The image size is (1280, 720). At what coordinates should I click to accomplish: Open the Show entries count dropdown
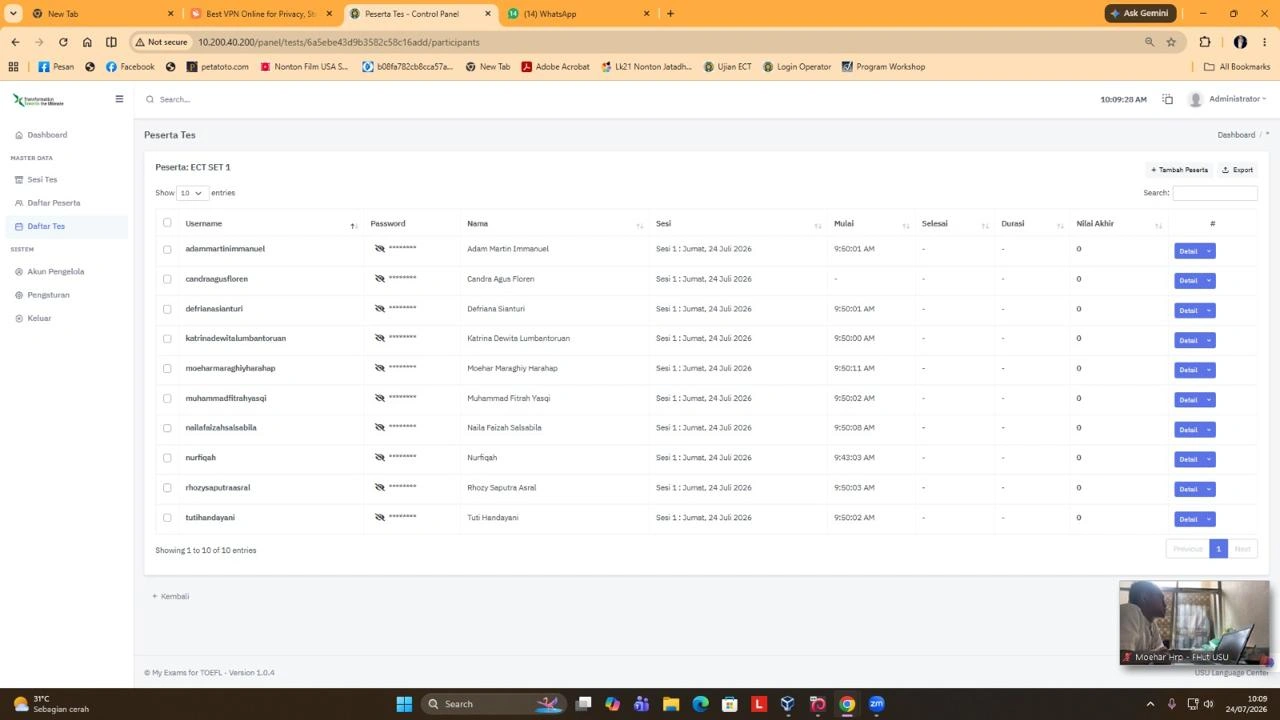tap(191, 193)
